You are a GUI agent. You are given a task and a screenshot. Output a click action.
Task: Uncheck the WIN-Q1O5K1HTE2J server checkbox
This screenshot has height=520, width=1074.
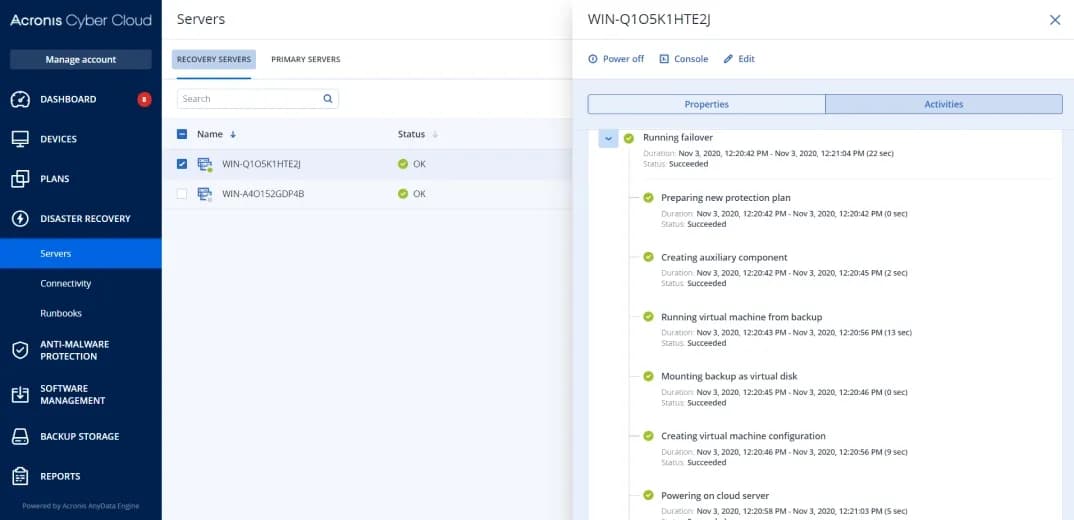click(182, 164)
